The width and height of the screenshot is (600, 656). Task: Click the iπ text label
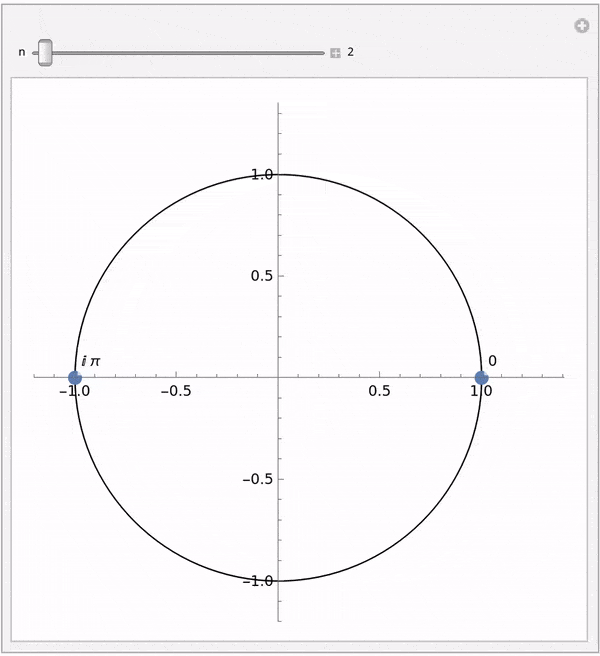pyautogui.click(x=90, y=361)
